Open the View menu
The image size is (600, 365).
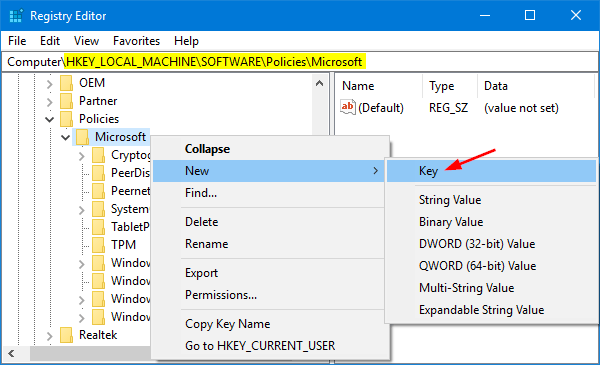click(x=86, y=41)
